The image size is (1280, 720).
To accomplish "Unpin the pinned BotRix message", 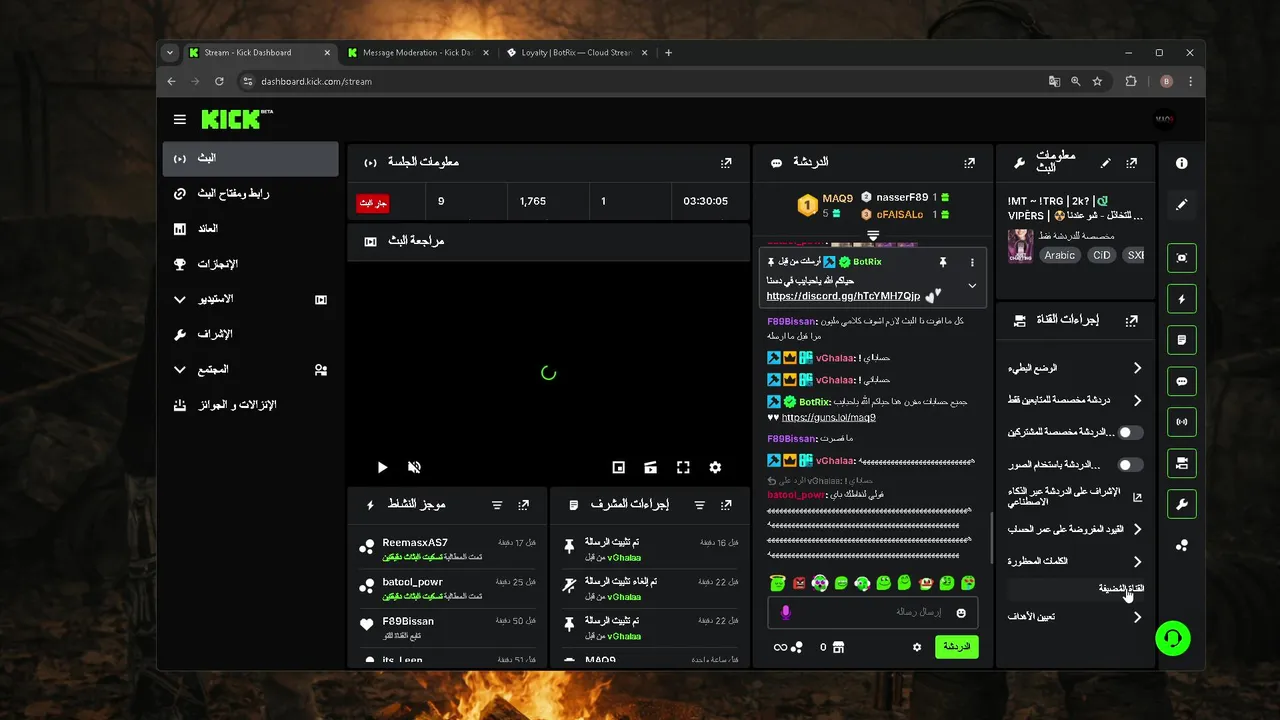I will pos(942,262).
